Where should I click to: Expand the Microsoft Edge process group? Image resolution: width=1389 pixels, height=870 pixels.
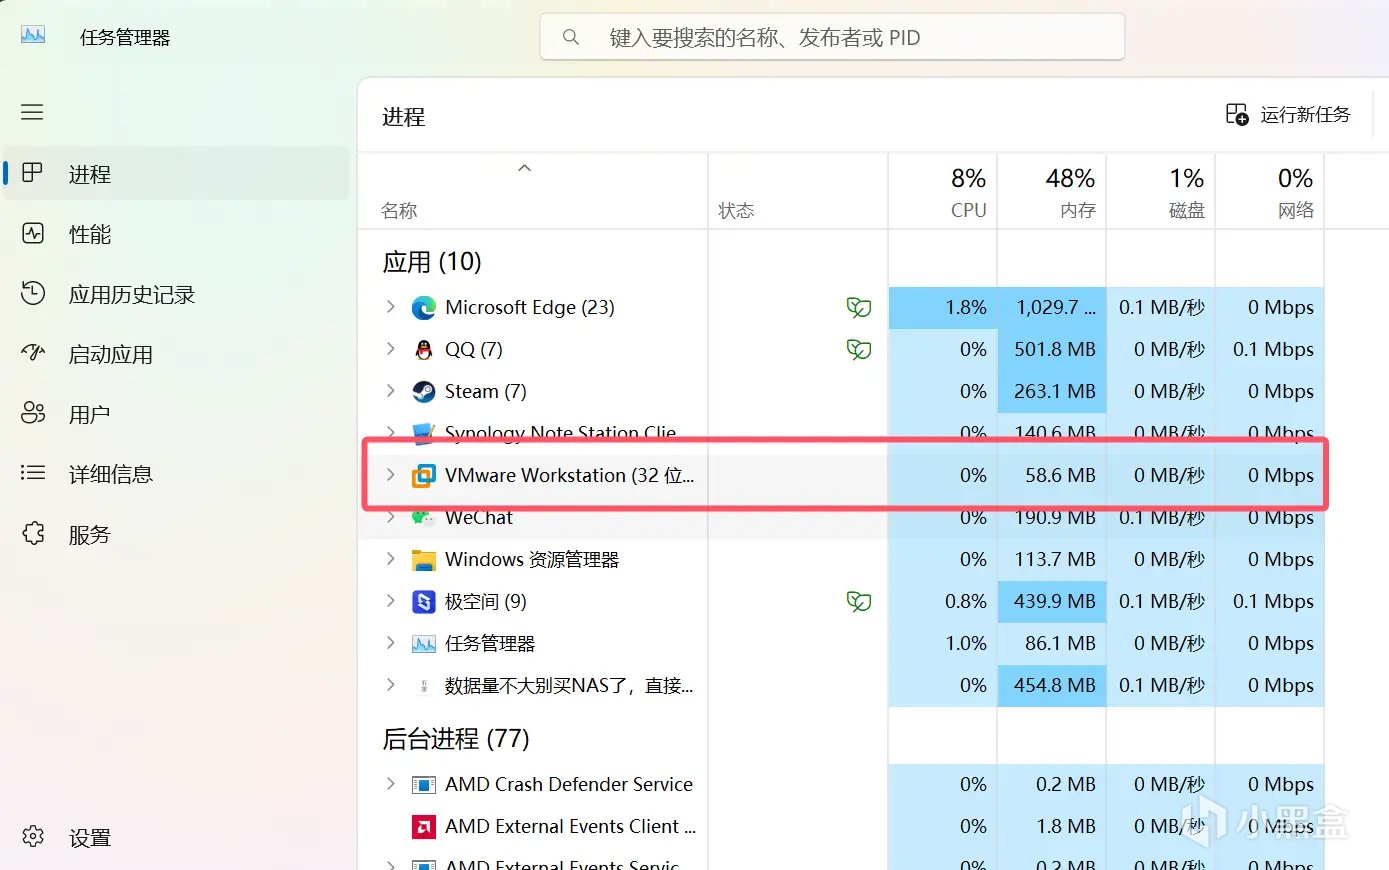click(x=390, y=307)
